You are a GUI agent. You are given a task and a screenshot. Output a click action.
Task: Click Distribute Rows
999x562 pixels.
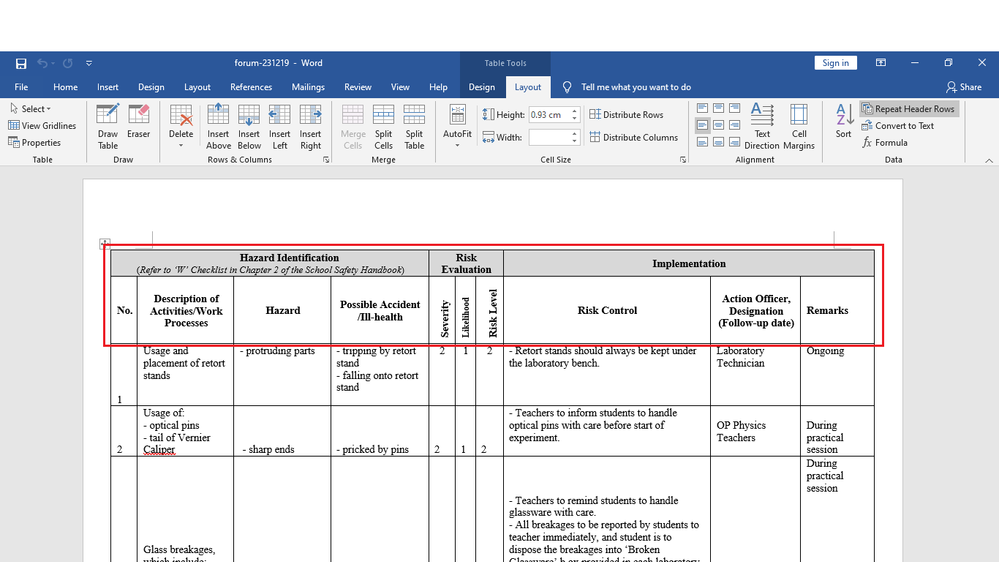(x=626, y=115)
